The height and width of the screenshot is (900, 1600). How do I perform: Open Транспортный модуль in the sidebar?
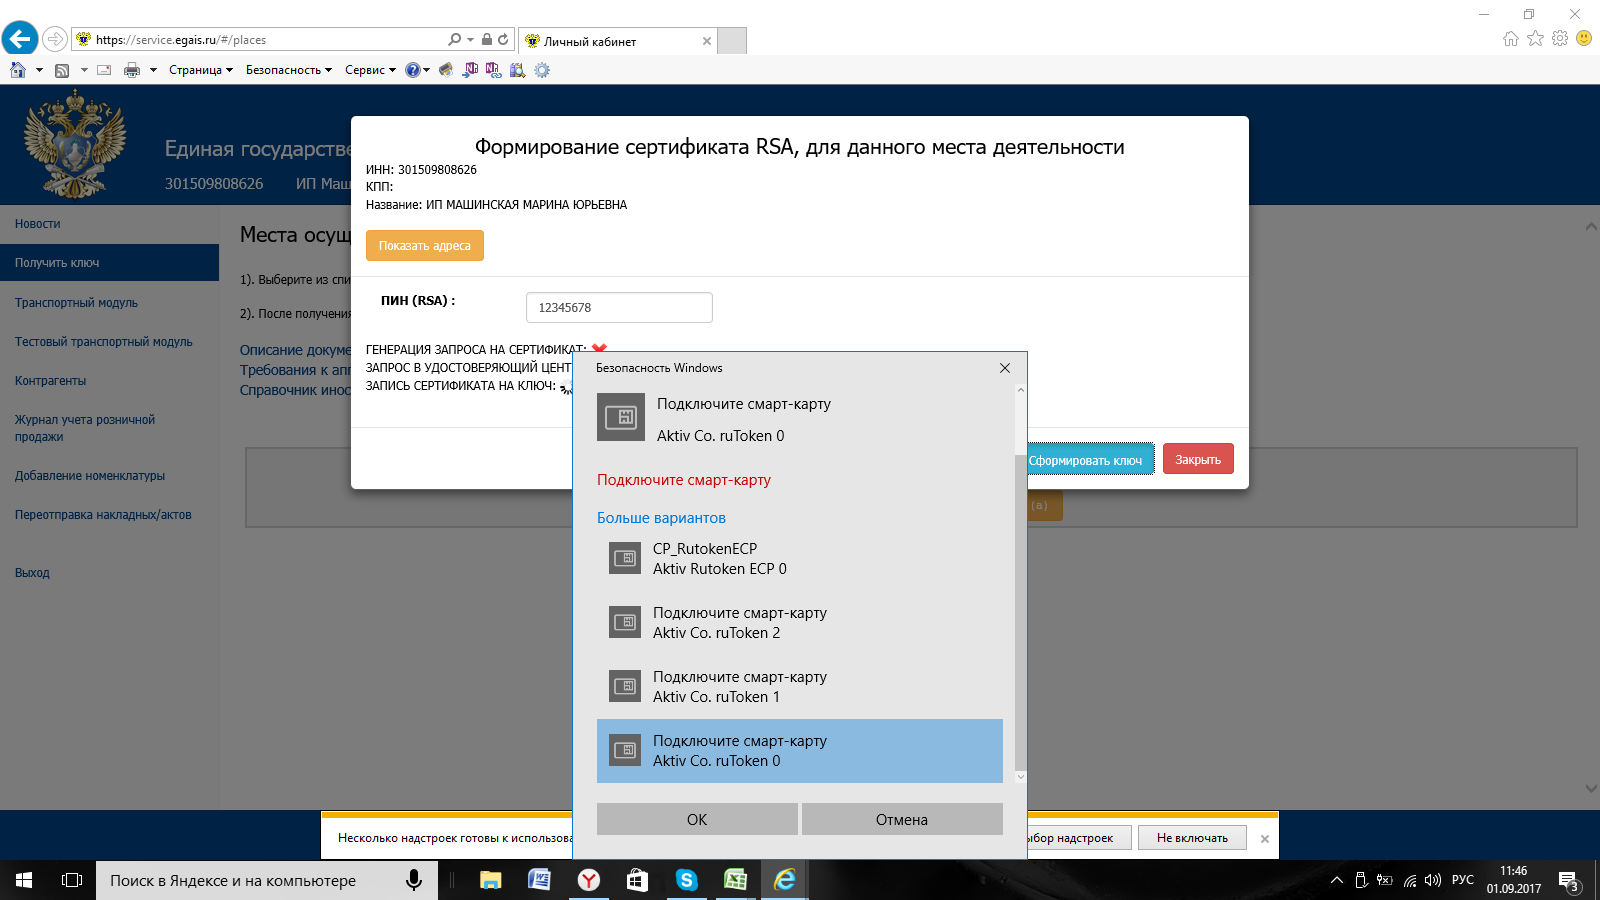point(76,303)
